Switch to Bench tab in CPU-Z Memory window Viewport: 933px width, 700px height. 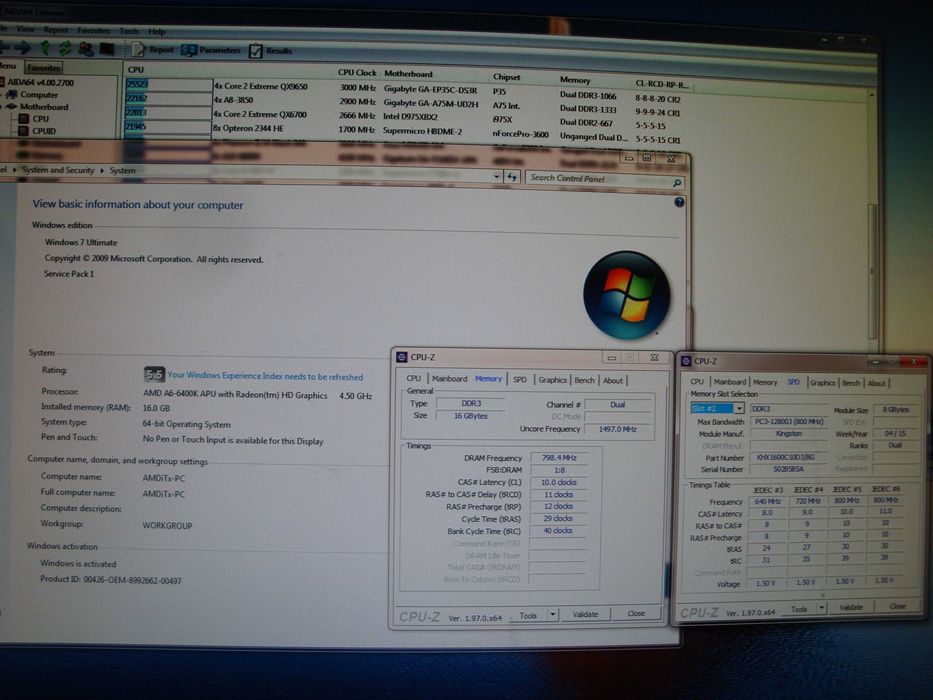[x=584, y=380]
